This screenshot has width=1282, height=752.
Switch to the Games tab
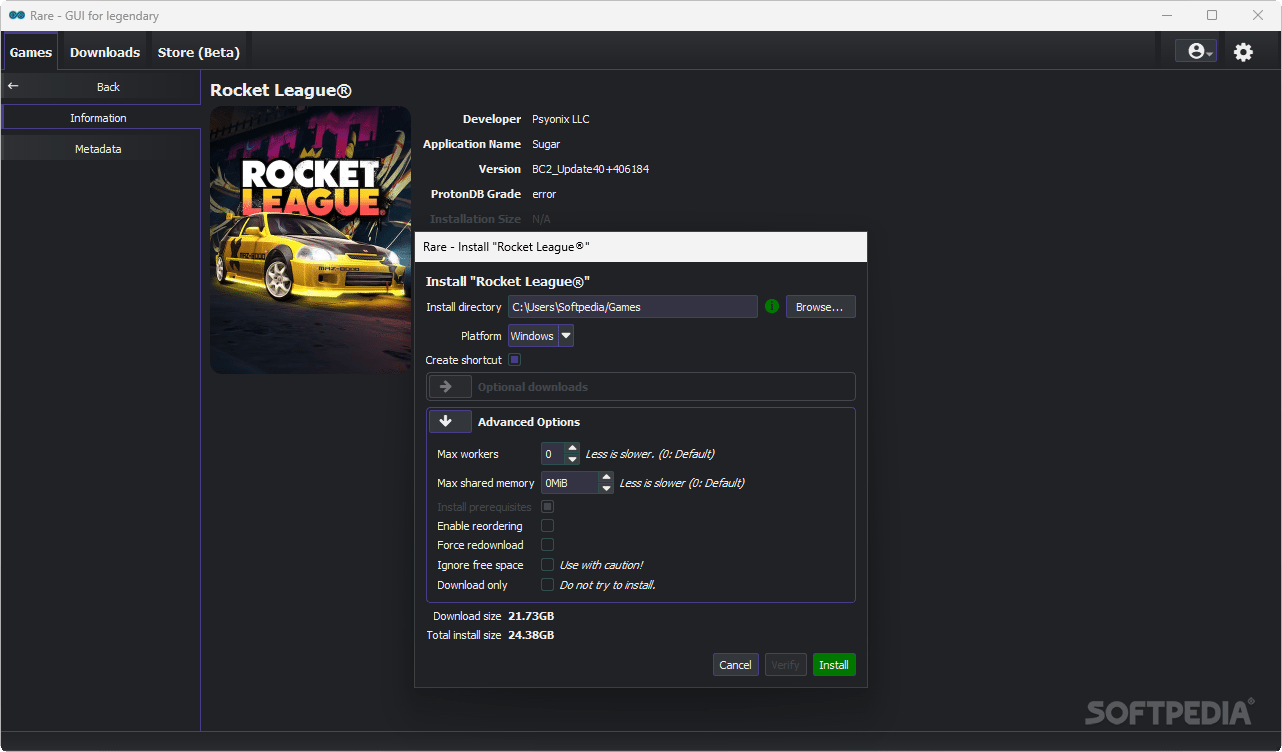[31, 52]
